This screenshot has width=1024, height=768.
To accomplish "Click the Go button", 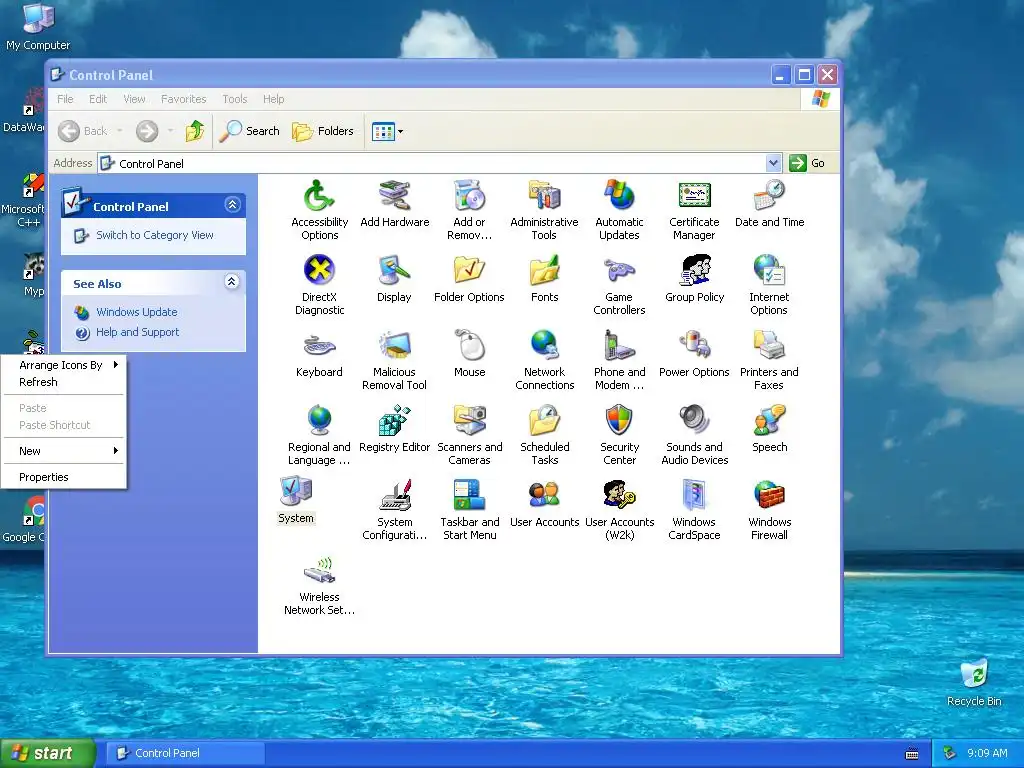I will [x=807, y=163].
